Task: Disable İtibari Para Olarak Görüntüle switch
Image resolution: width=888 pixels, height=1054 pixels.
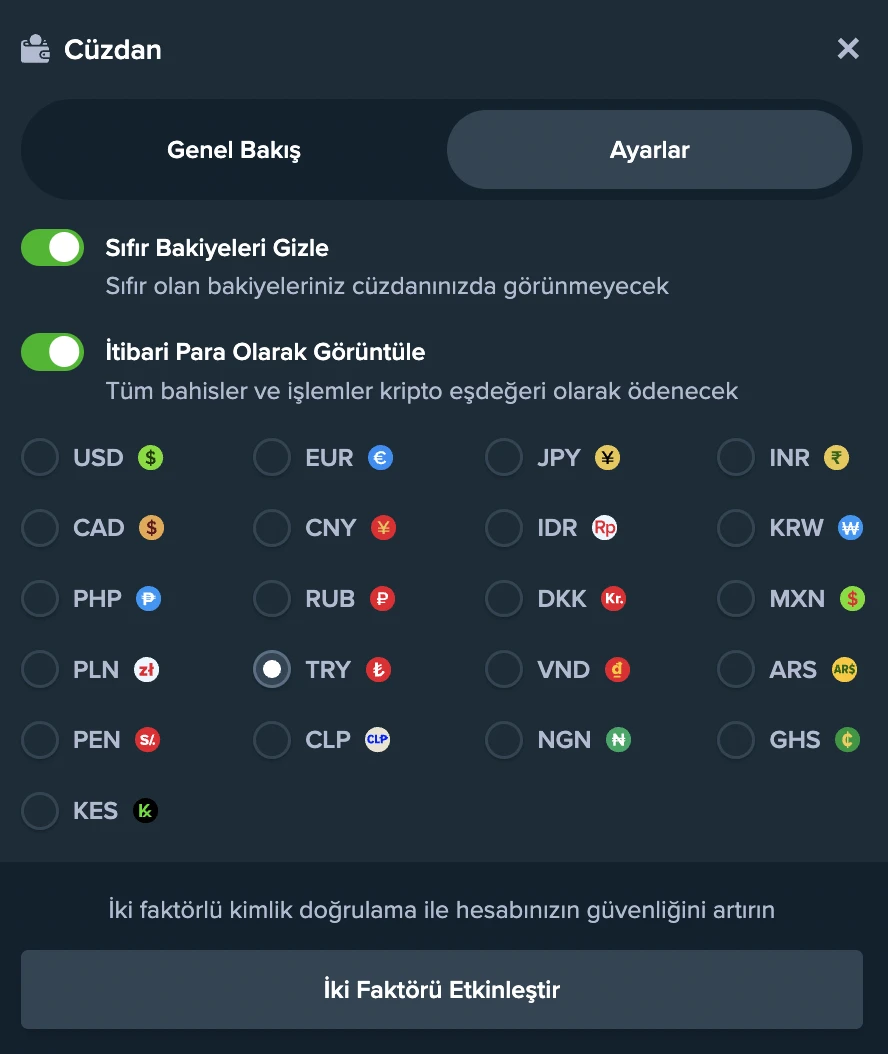Action: (52, 352)
